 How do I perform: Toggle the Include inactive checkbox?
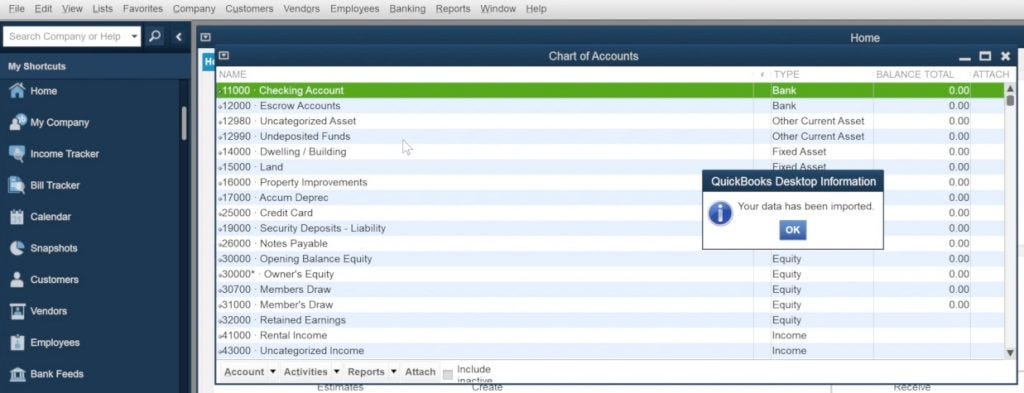(447, 374)
